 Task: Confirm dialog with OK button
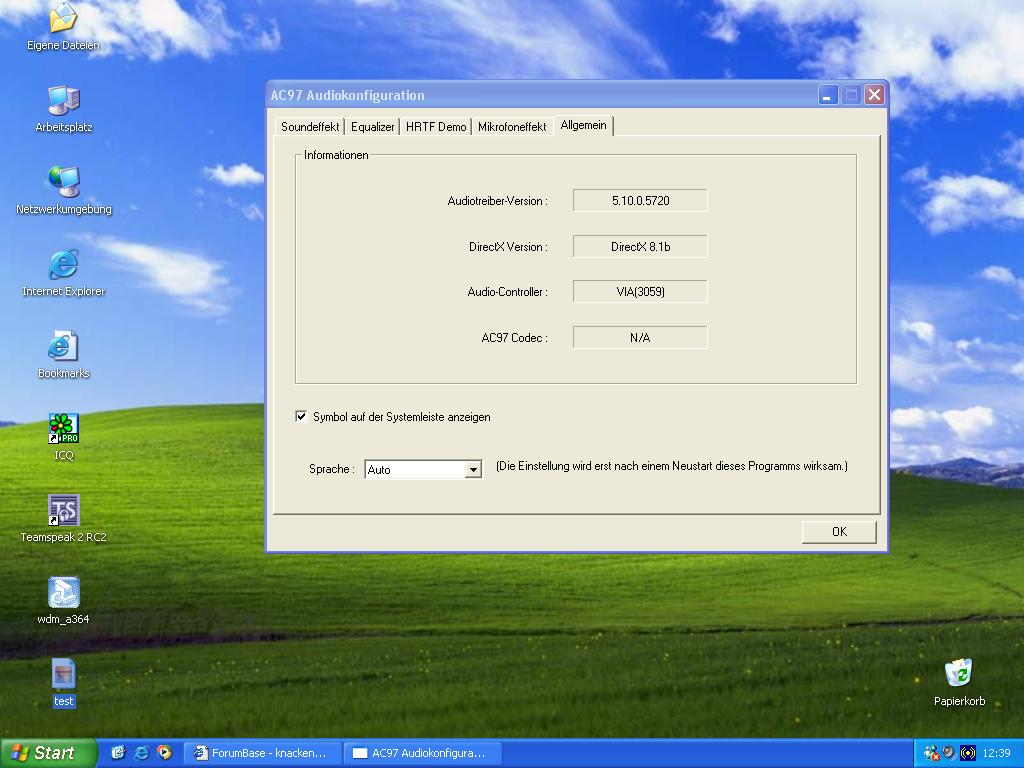point(839,532)
